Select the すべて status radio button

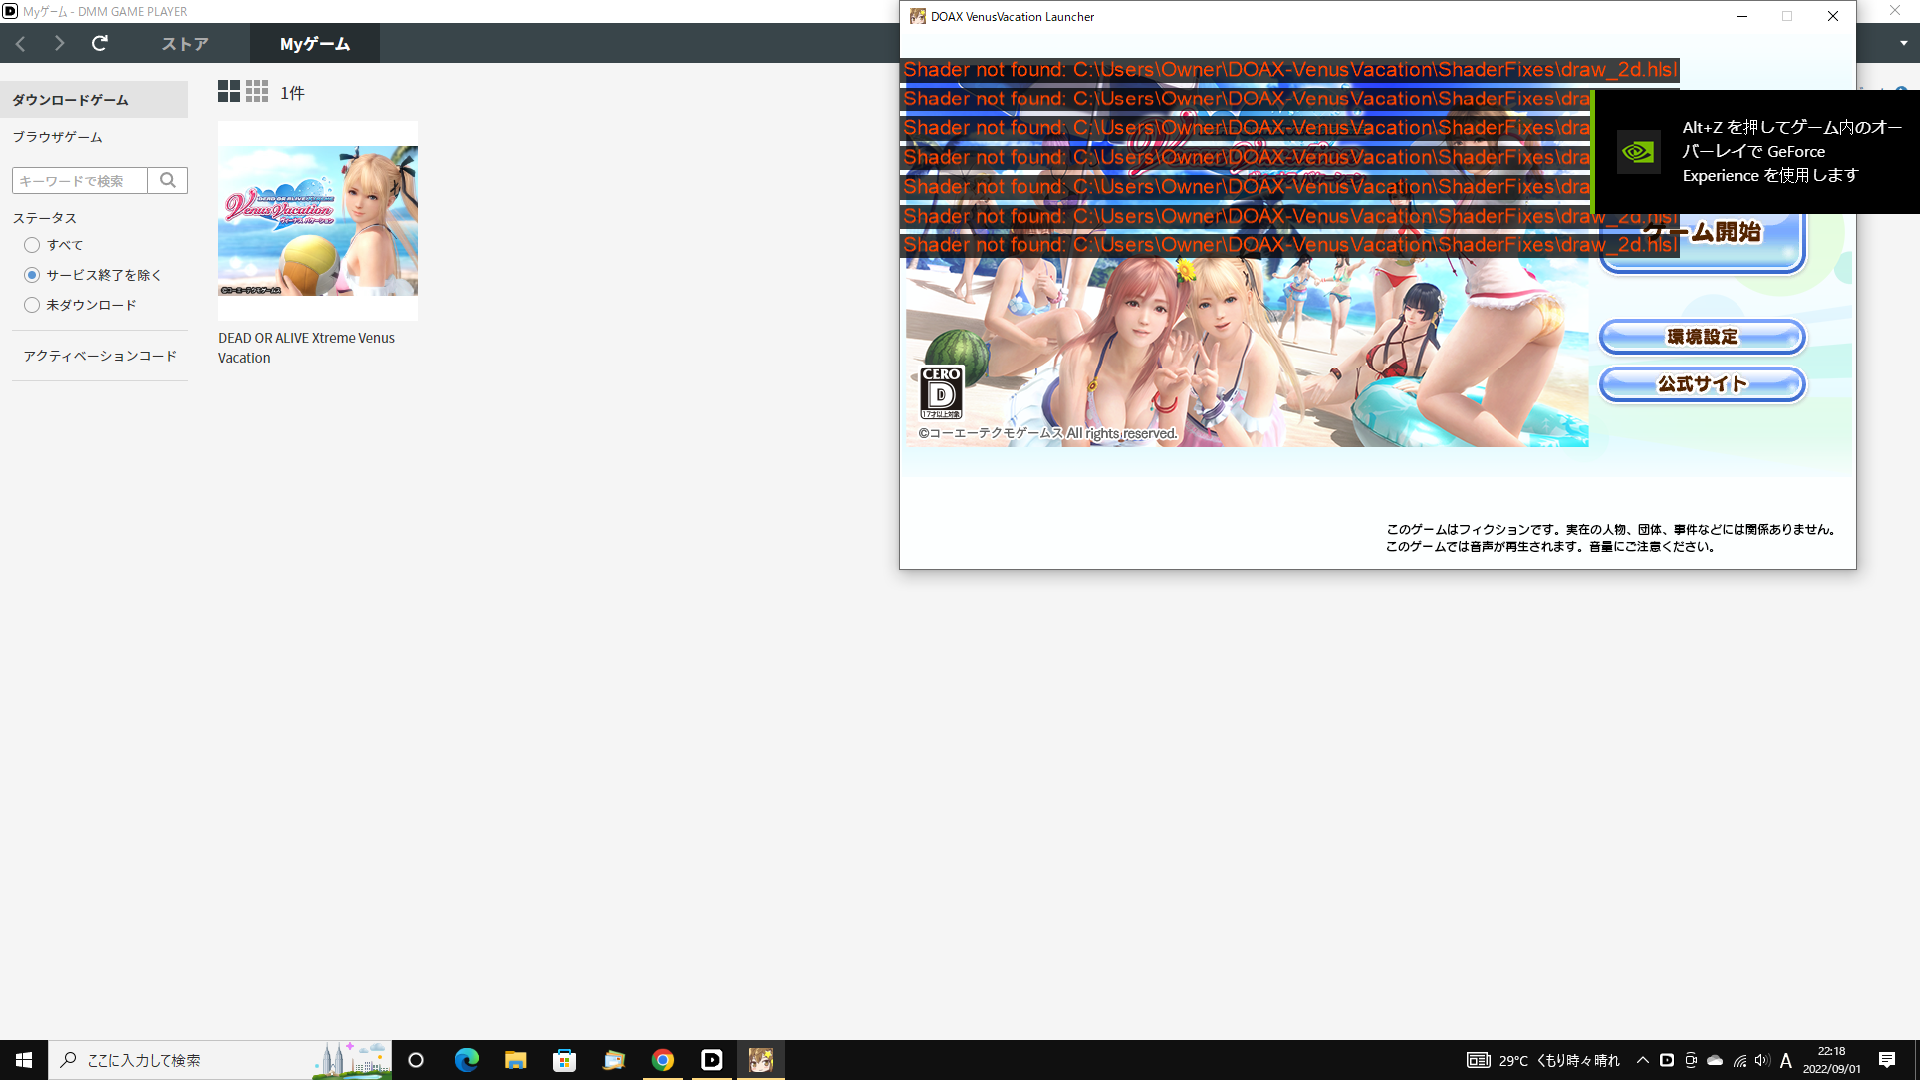(x=32, y=245)
